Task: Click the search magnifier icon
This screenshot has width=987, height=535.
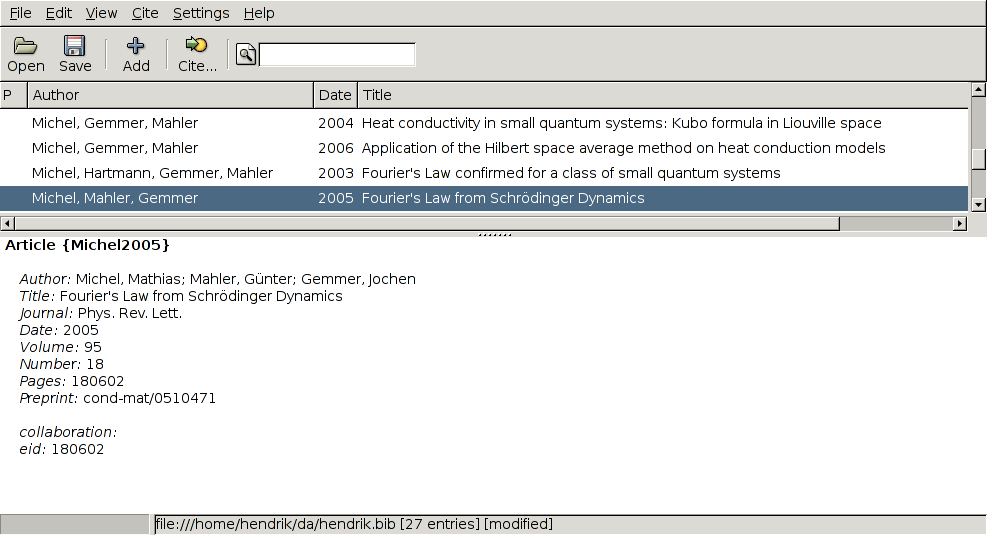Action: click(246, 55)
